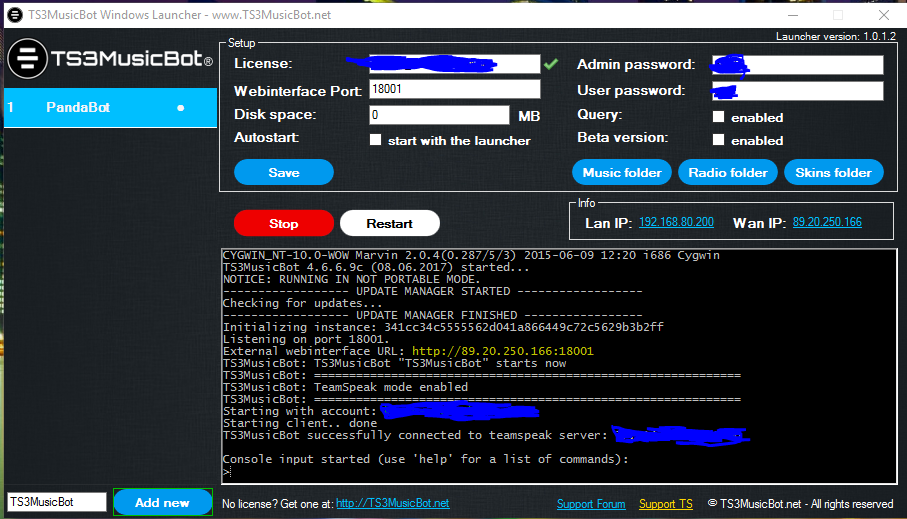The image size is (907, 519).
Task: Click the User password field
Action: click(x=798, y=91)
